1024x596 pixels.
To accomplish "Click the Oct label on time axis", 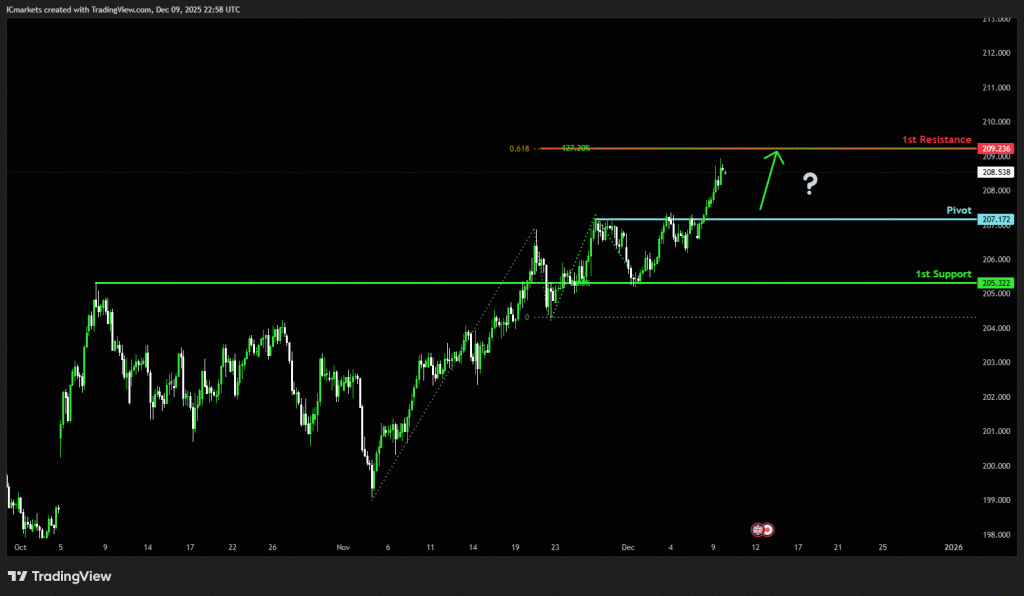I will (x=20, y=548).
